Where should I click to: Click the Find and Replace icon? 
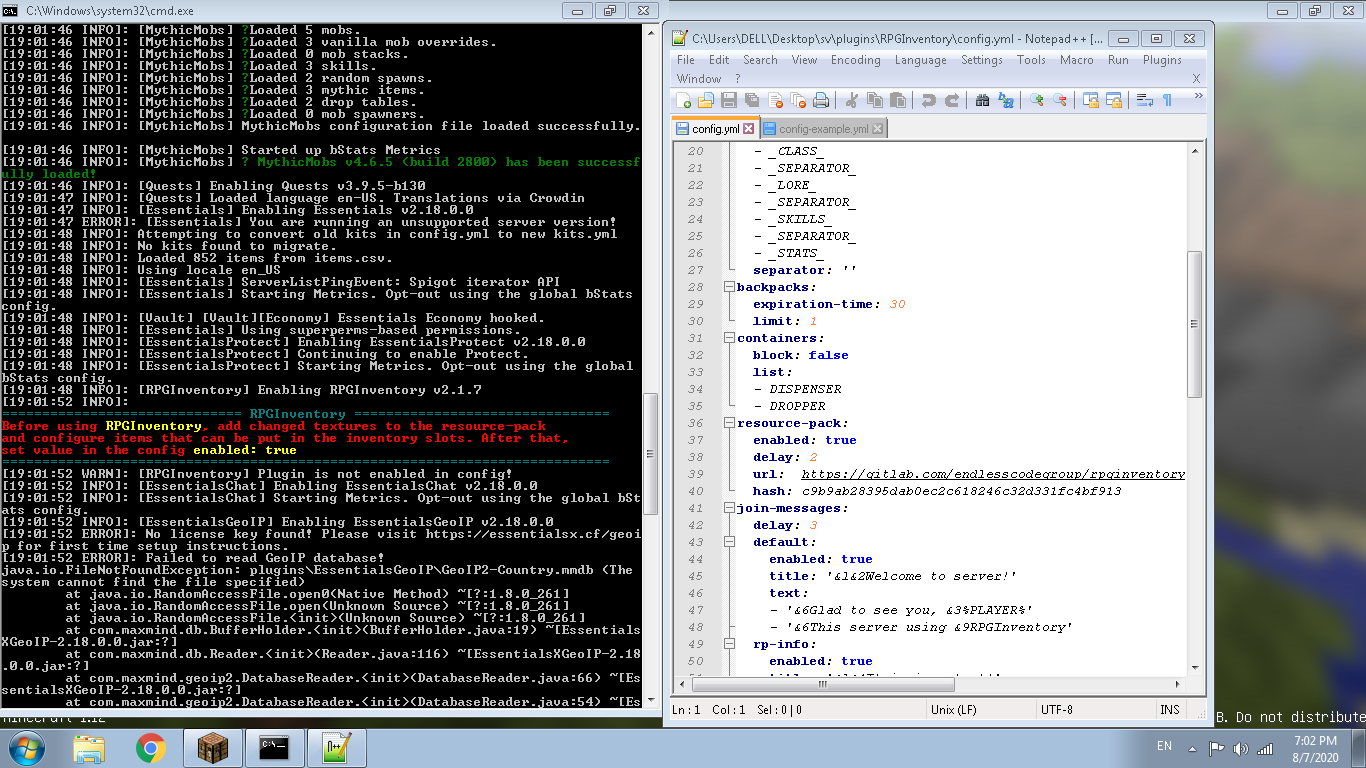pos(1006,100)
